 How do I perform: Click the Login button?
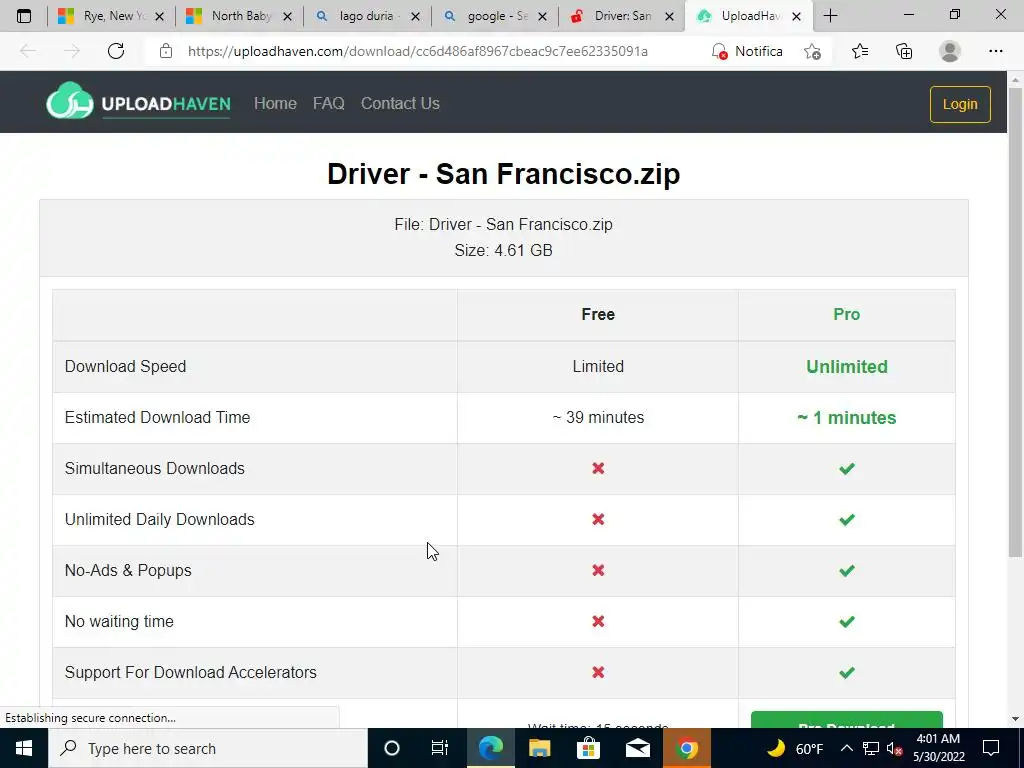pos(960,104)
